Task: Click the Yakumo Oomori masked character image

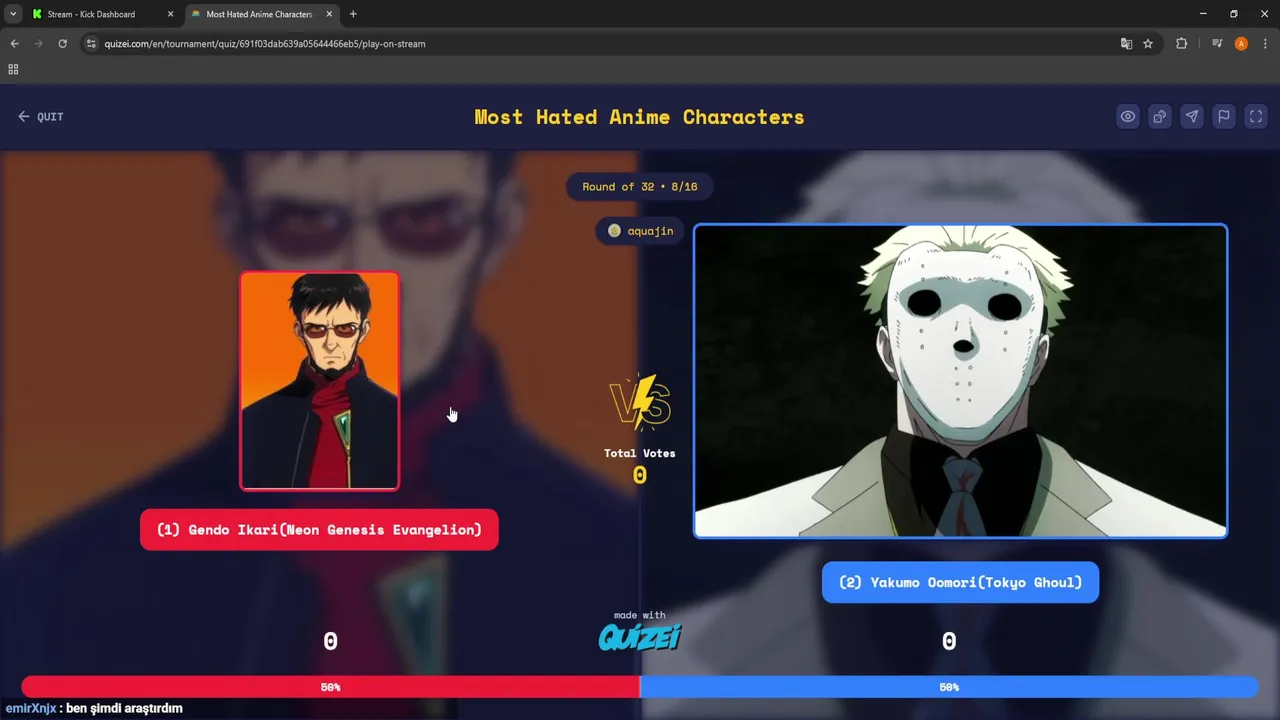Action: pyautogui.click(x=960, y=381)
